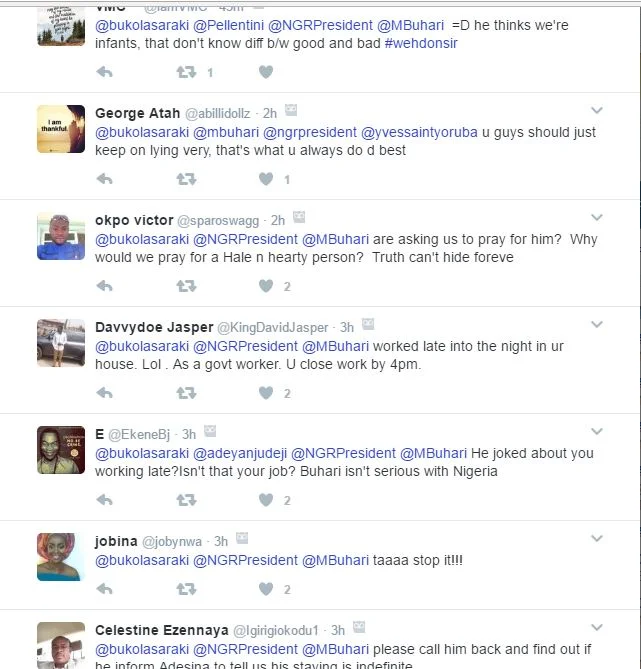641x669 pixels.
Task: Open more options for George Atah's tweet
Action: tap(597, 111)
